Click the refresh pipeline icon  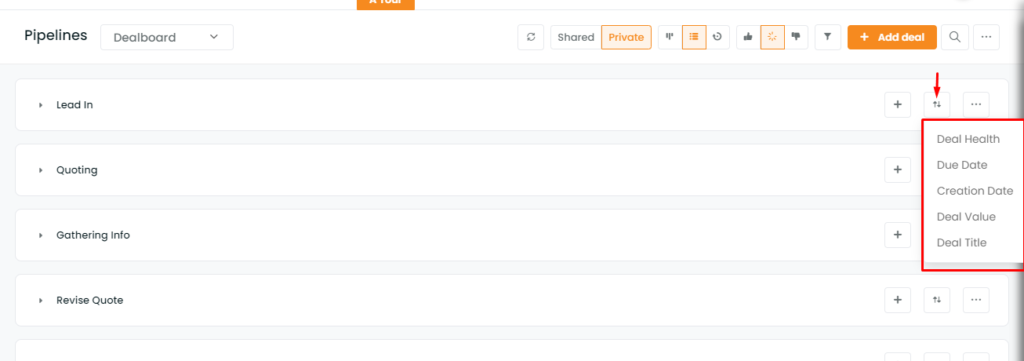[530, 37]
